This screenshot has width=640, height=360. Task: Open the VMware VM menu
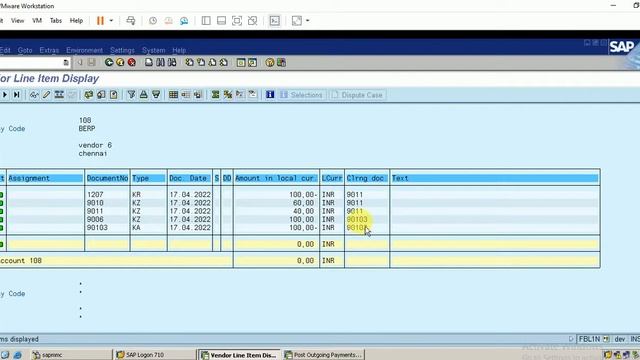[x=37, y=20]
